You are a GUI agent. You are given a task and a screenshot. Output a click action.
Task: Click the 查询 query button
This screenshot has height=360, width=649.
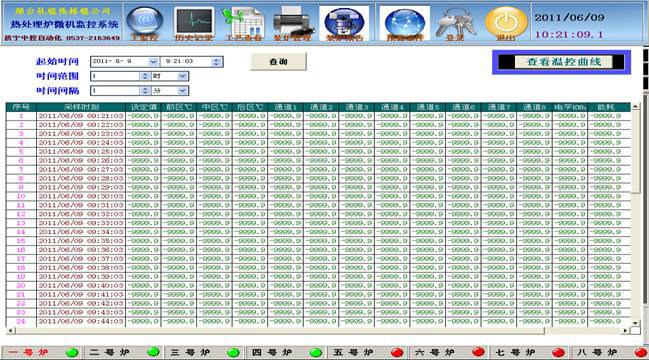[x=278, y=62]
